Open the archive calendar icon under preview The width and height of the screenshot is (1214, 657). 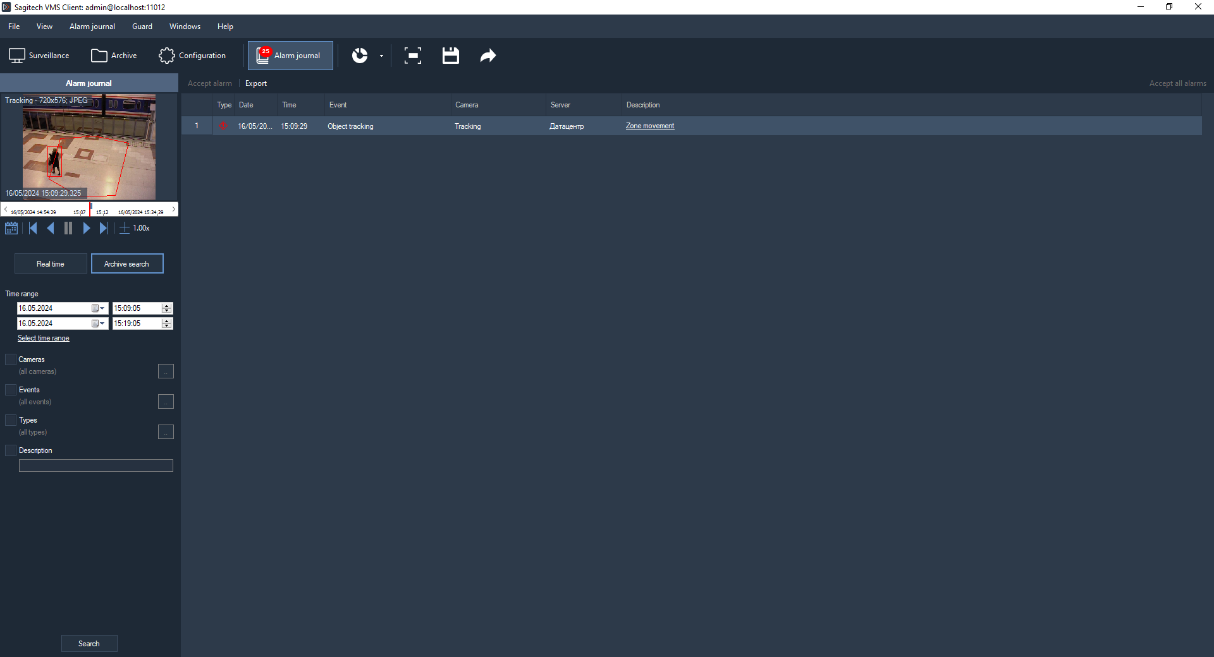(12, 228)
